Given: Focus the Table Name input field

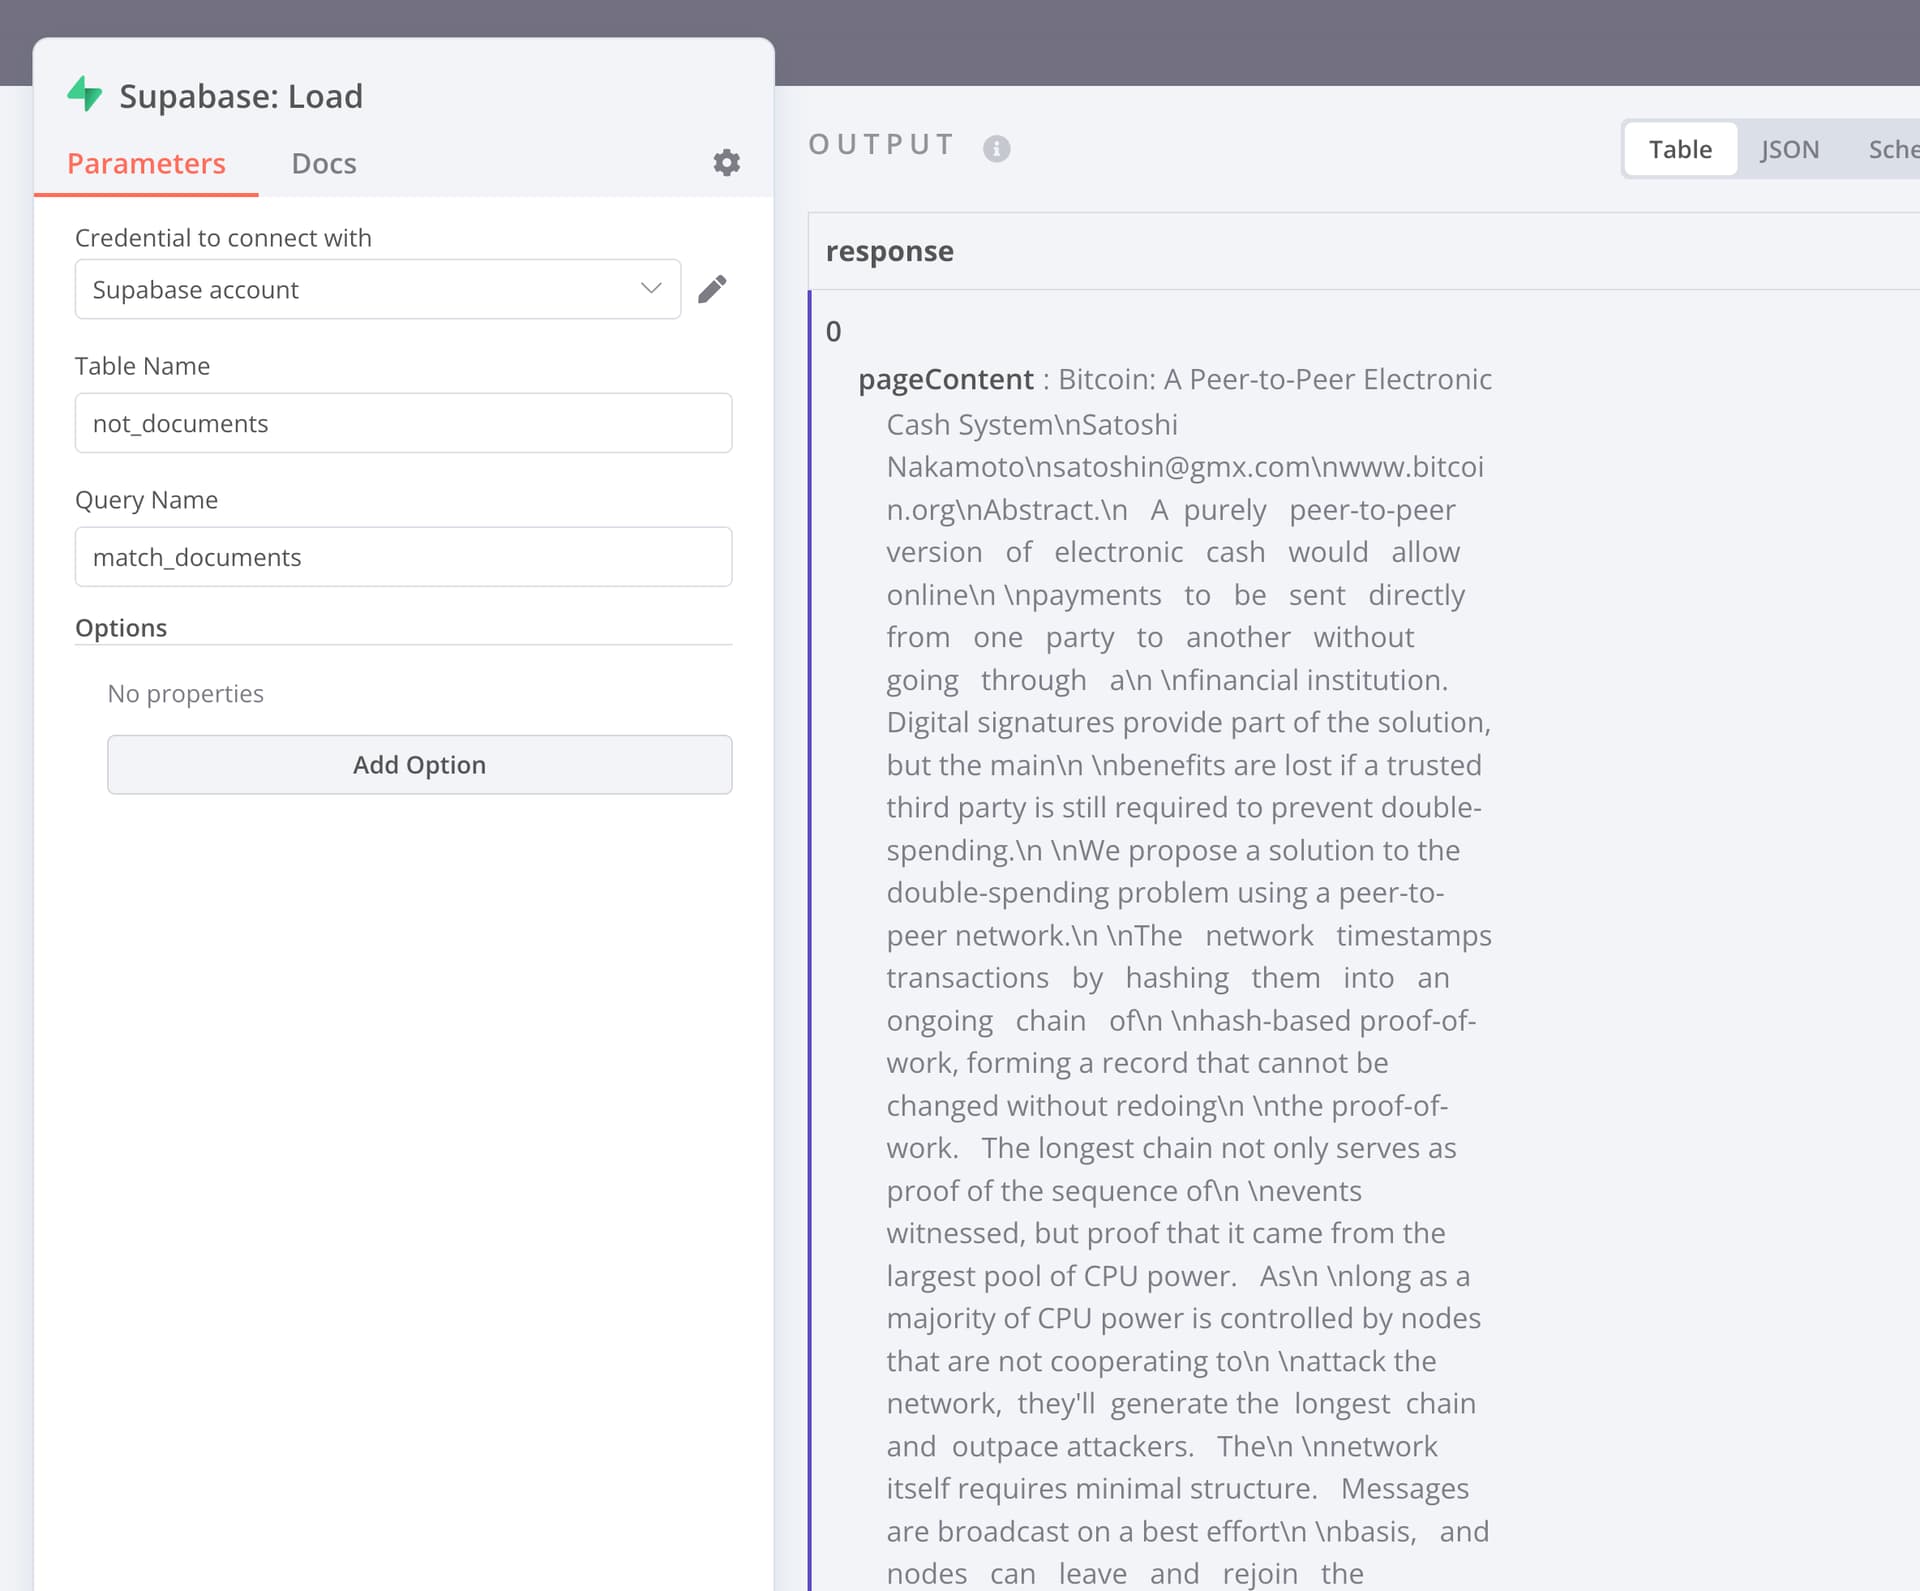Looking at the screenshot, I should pos(403,423).
